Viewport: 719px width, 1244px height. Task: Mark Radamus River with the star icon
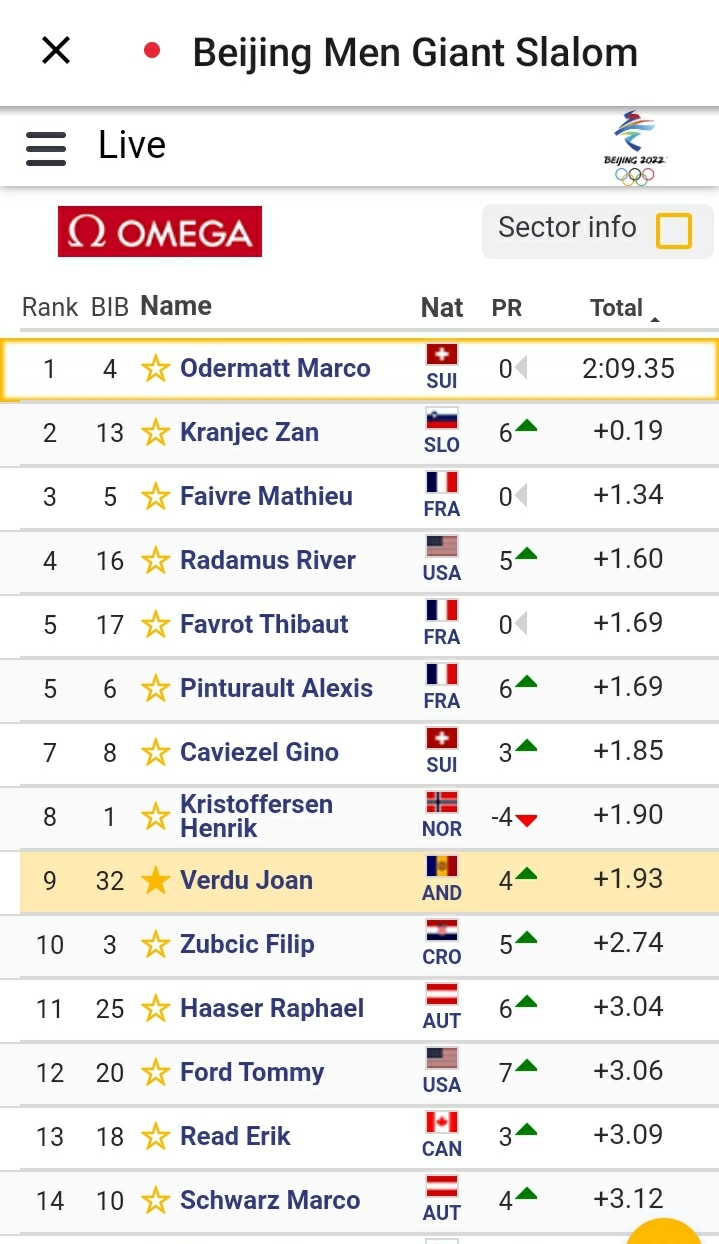155,561
